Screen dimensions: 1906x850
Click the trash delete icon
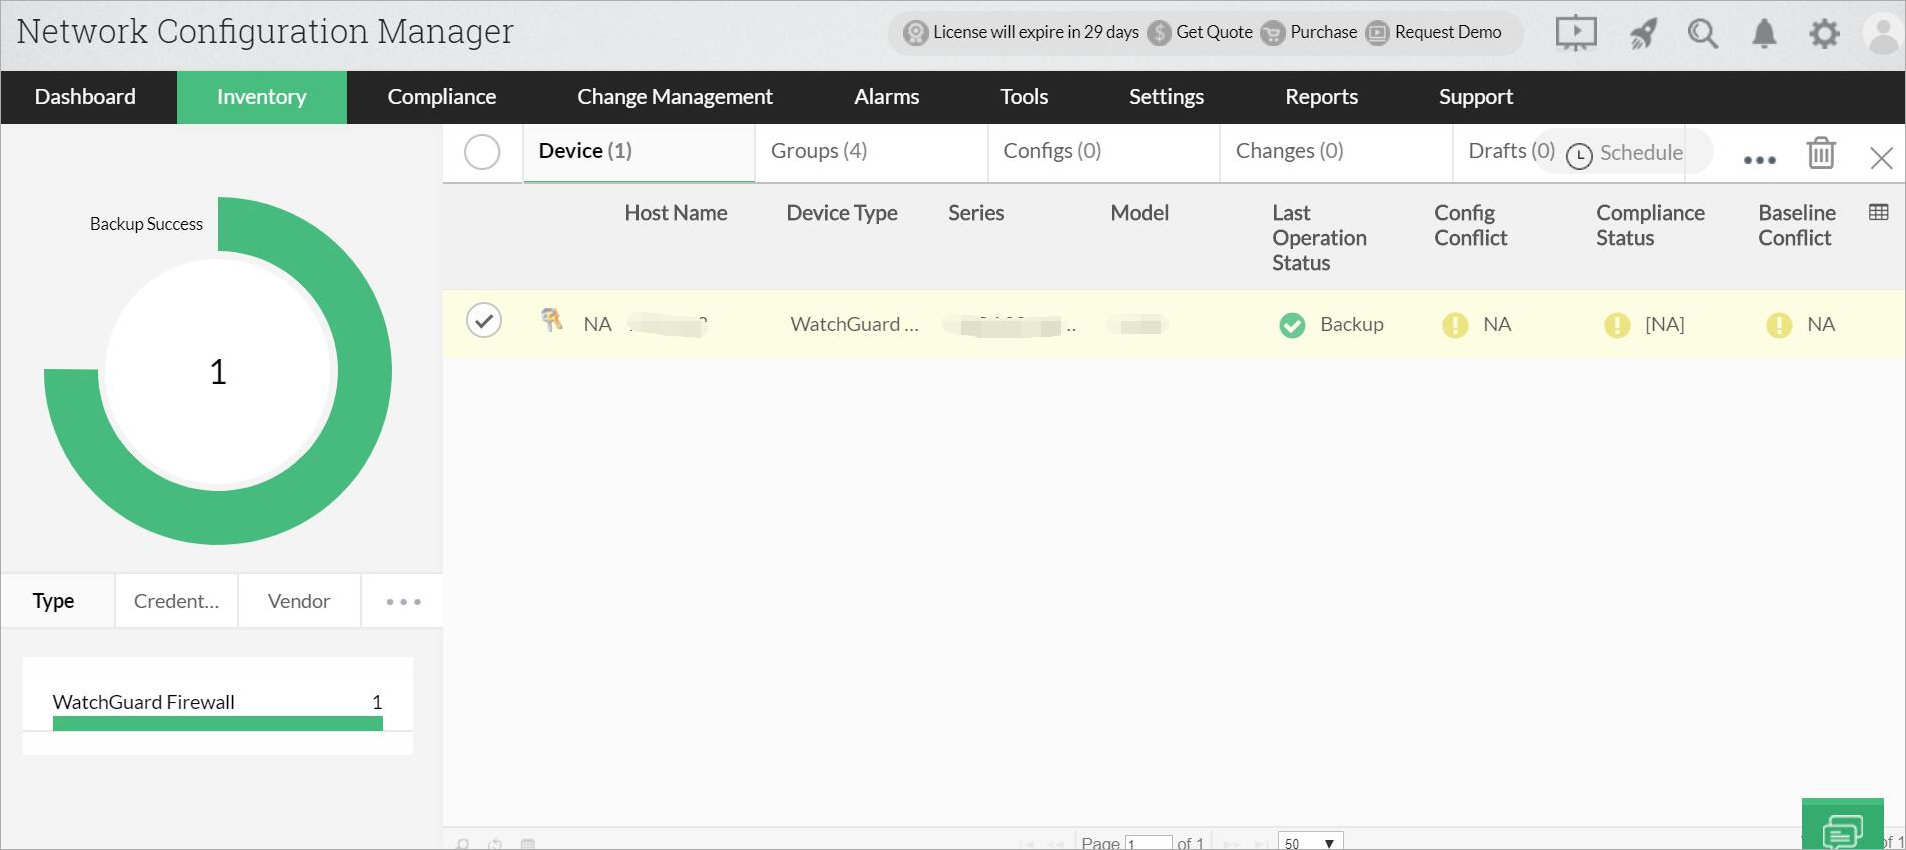point(1821,154)
